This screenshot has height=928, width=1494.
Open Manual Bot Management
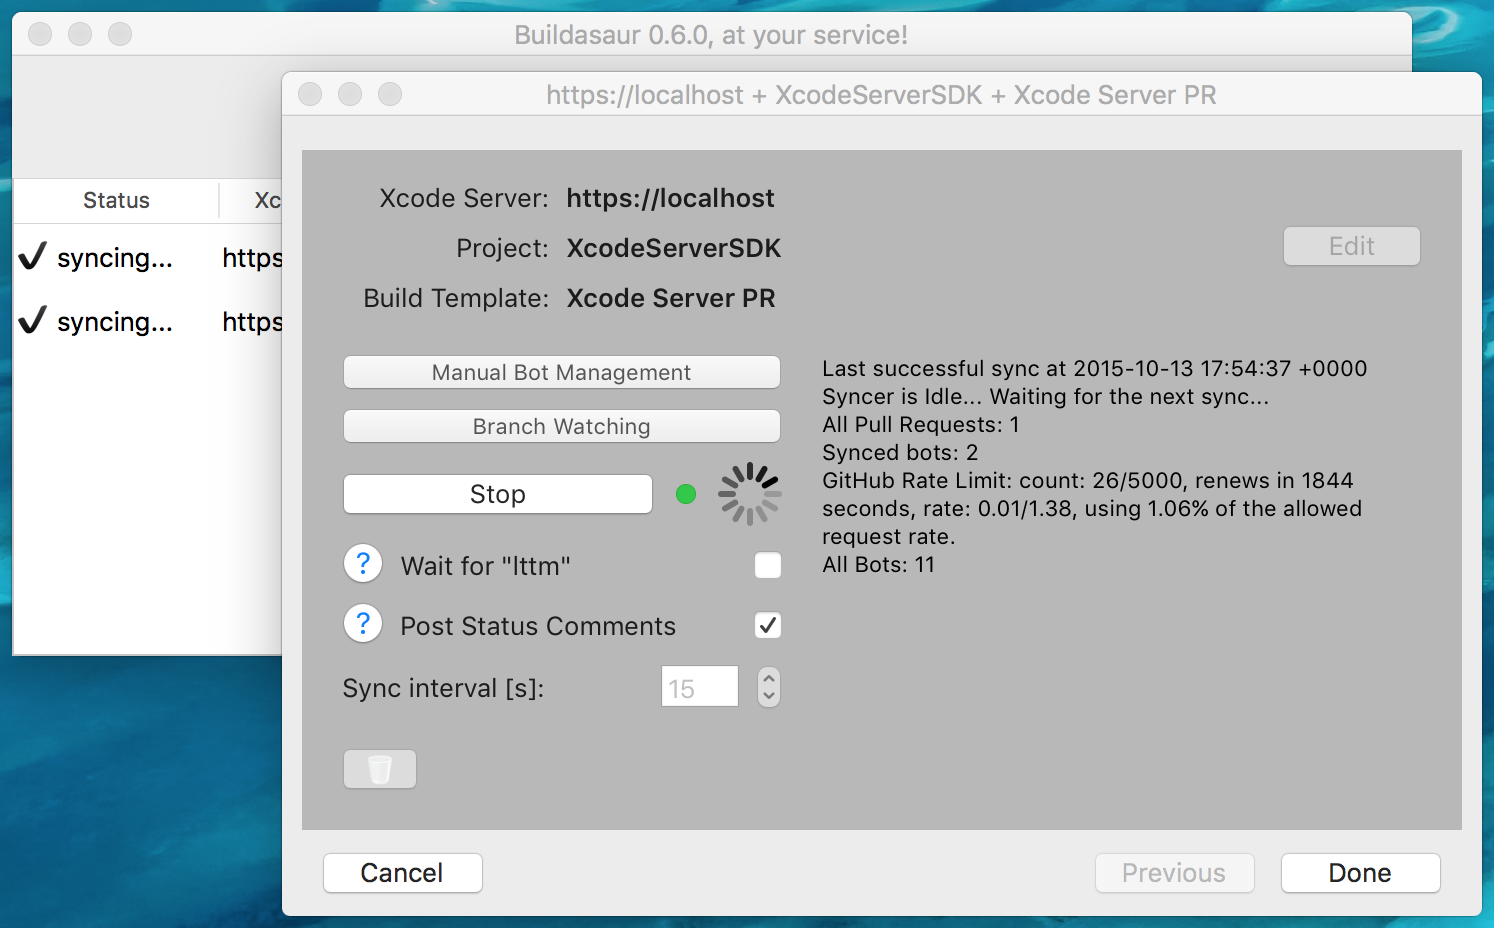point(562,372)
